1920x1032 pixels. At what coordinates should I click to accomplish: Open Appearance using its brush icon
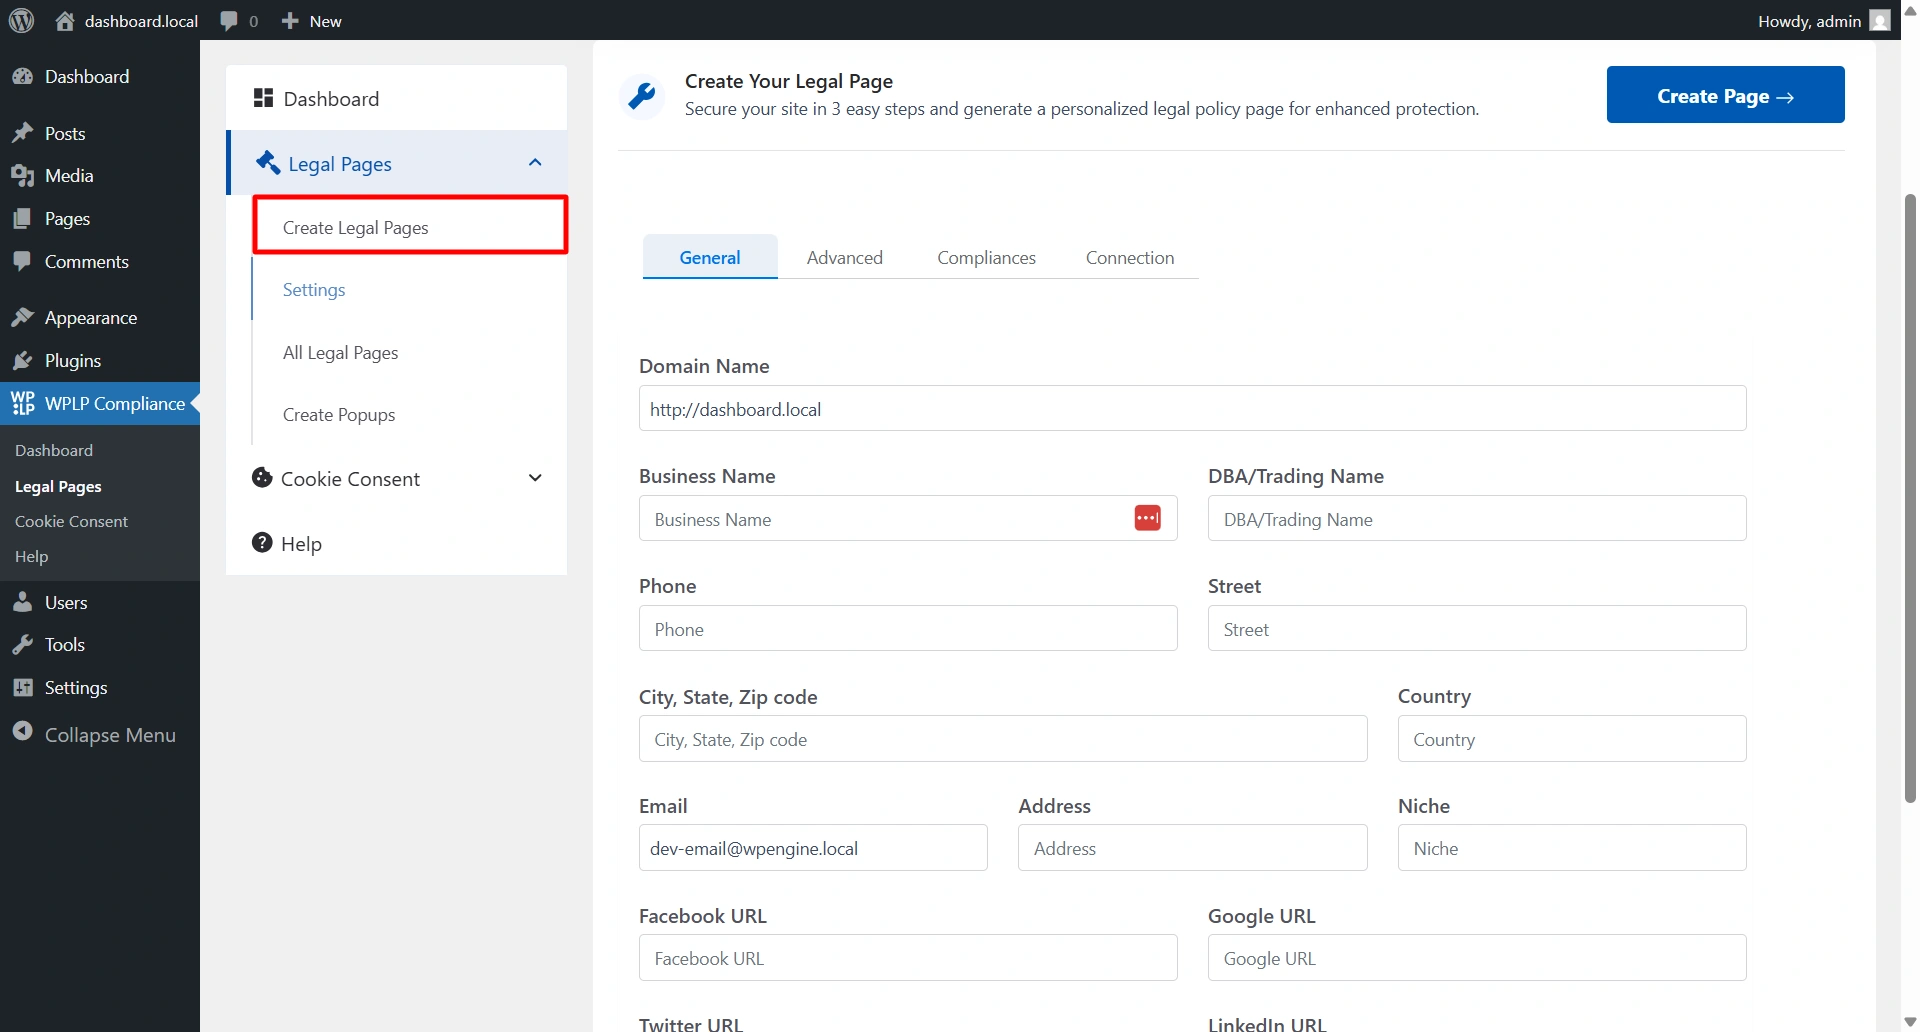(23, 317)
